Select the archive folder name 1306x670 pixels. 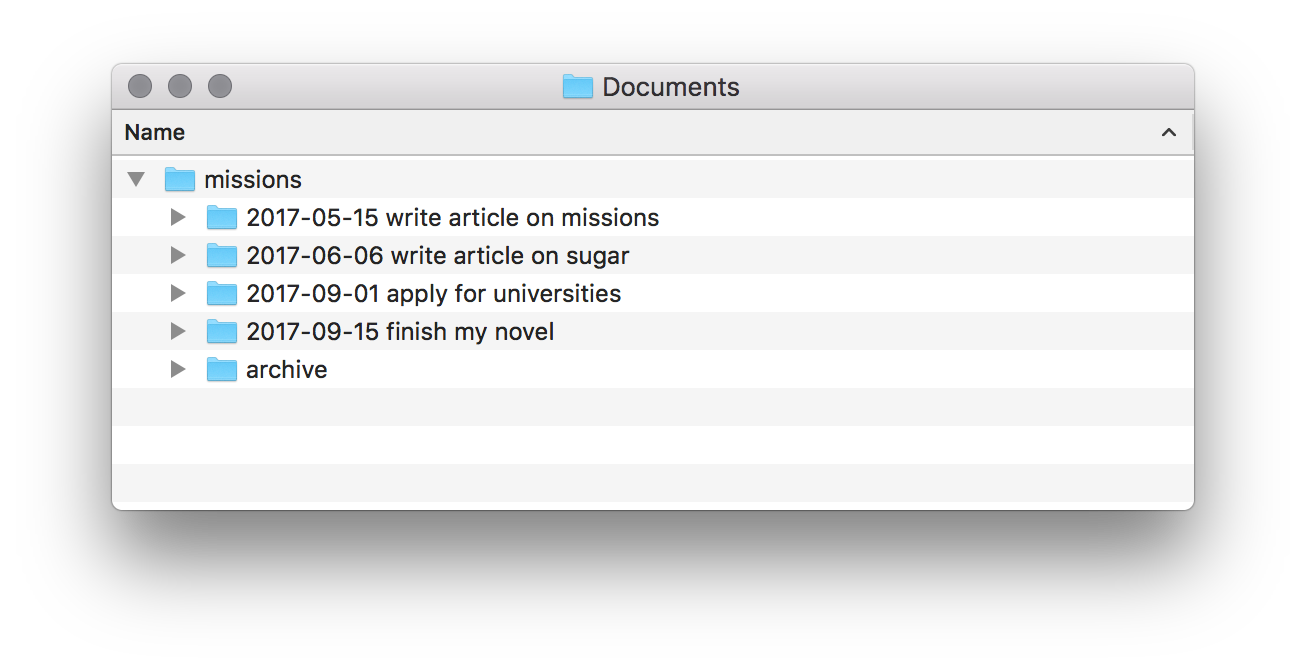287,370
